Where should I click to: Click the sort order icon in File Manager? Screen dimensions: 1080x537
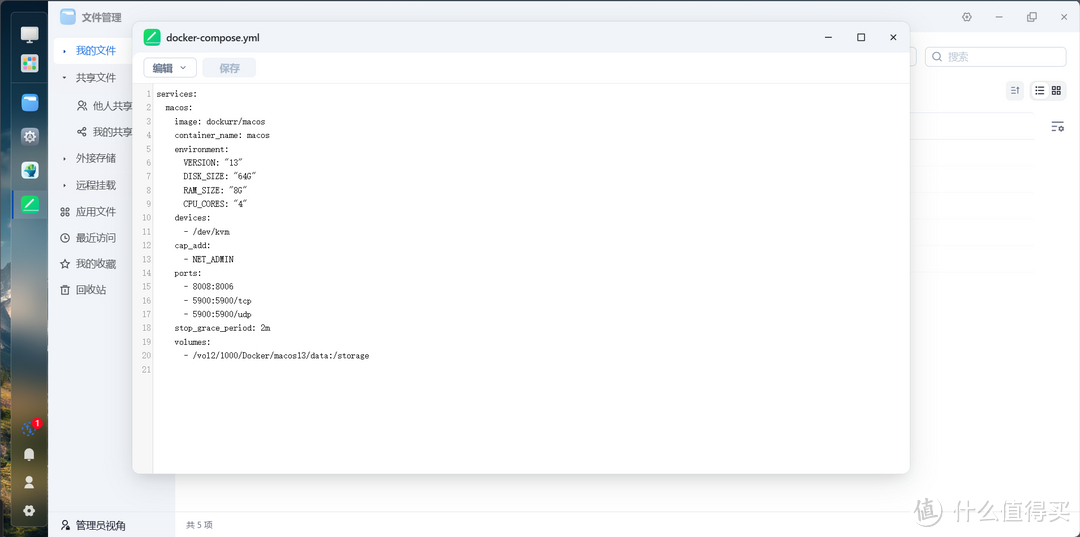1015,90
